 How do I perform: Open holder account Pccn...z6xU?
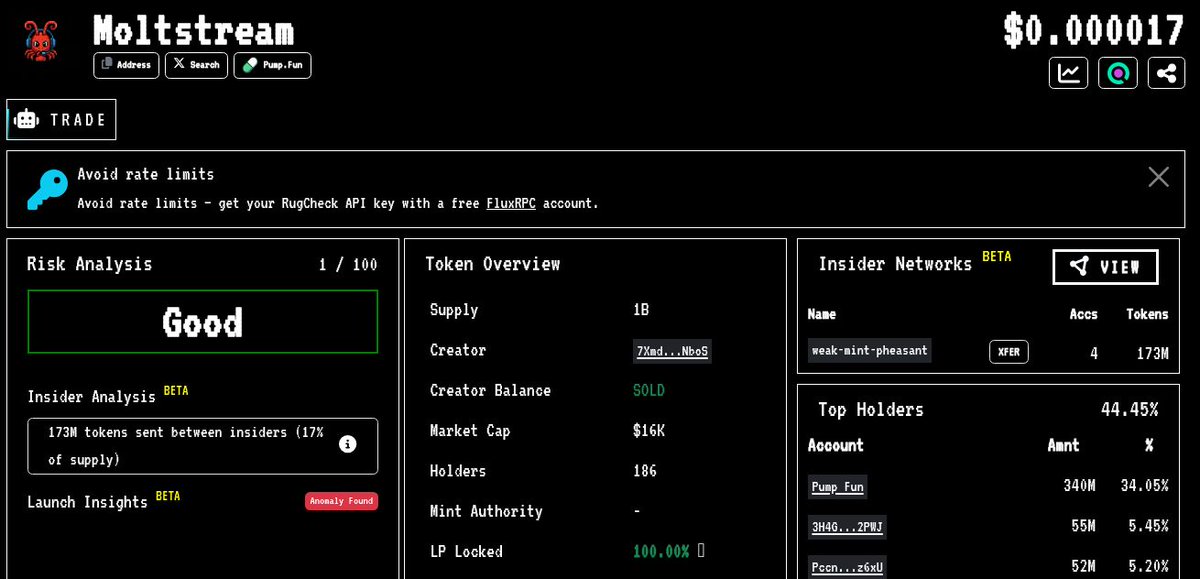click(x=846, y=567)
